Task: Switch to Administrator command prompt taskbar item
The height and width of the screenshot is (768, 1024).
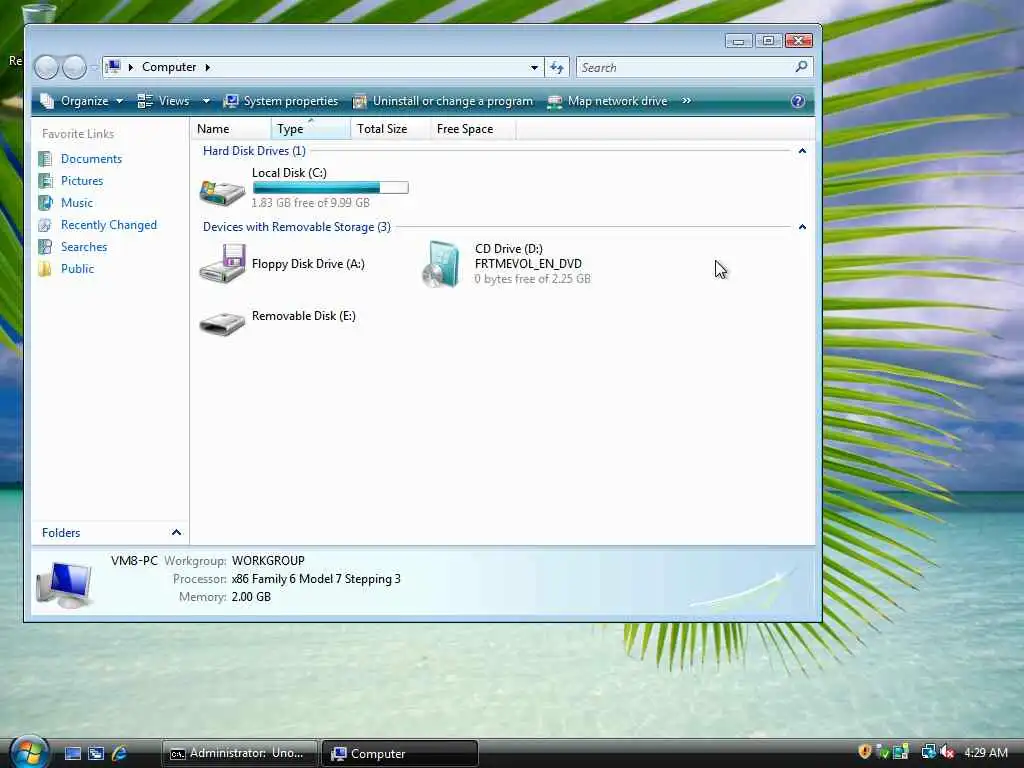Action: pyautogui.click(x=240, y=754)
